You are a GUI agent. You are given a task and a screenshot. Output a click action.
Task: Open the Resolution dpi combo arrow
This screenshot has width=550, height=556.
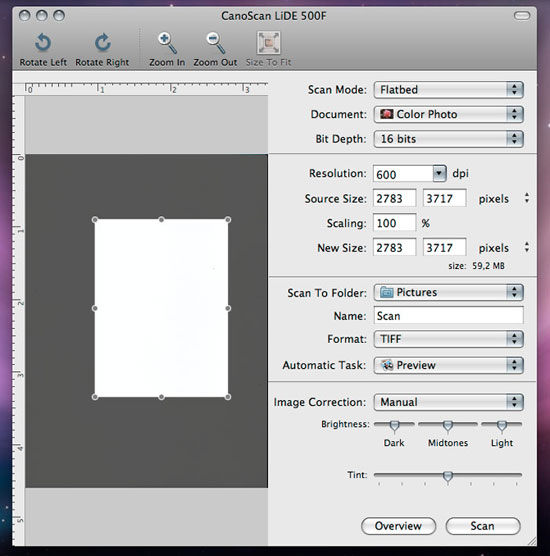tap(439, 173)
